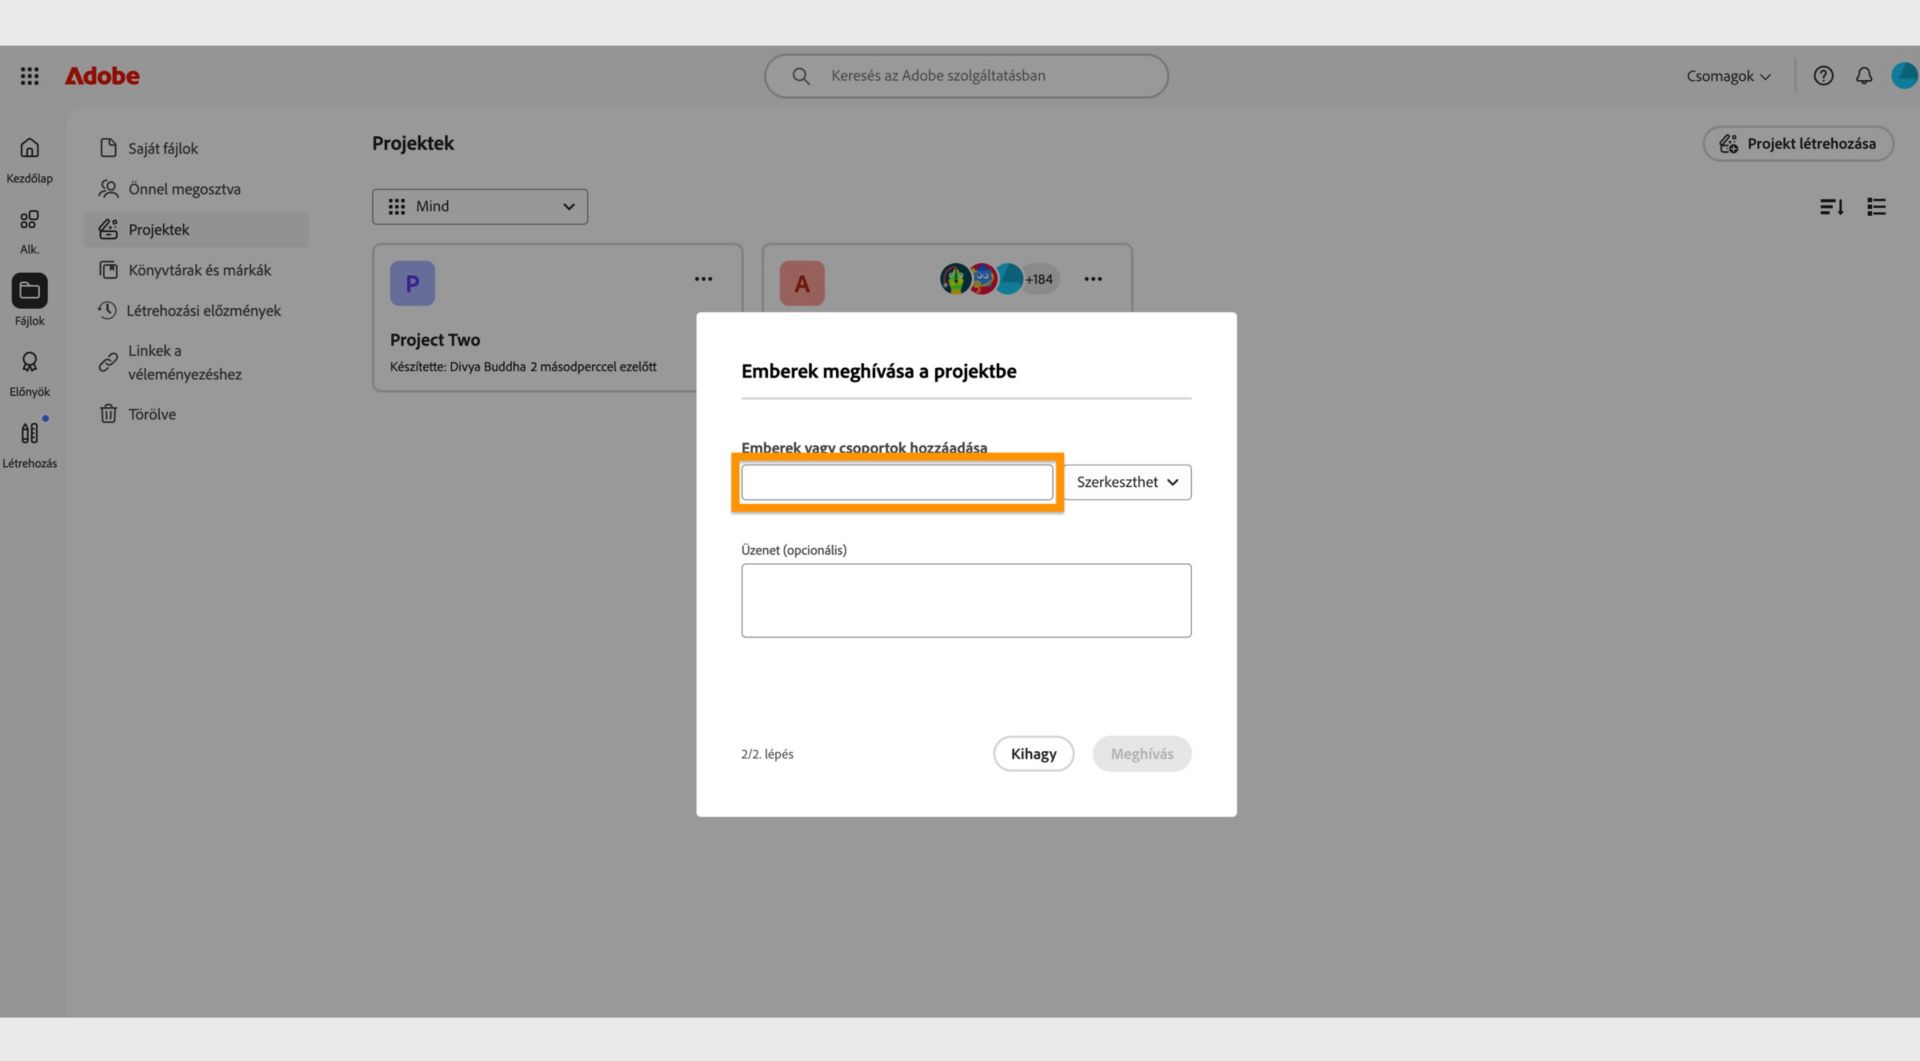Screen dimensions: 1920x1061
Task: Switch to list view icon
Action: pyautogui.click(x=1876, y=207)
